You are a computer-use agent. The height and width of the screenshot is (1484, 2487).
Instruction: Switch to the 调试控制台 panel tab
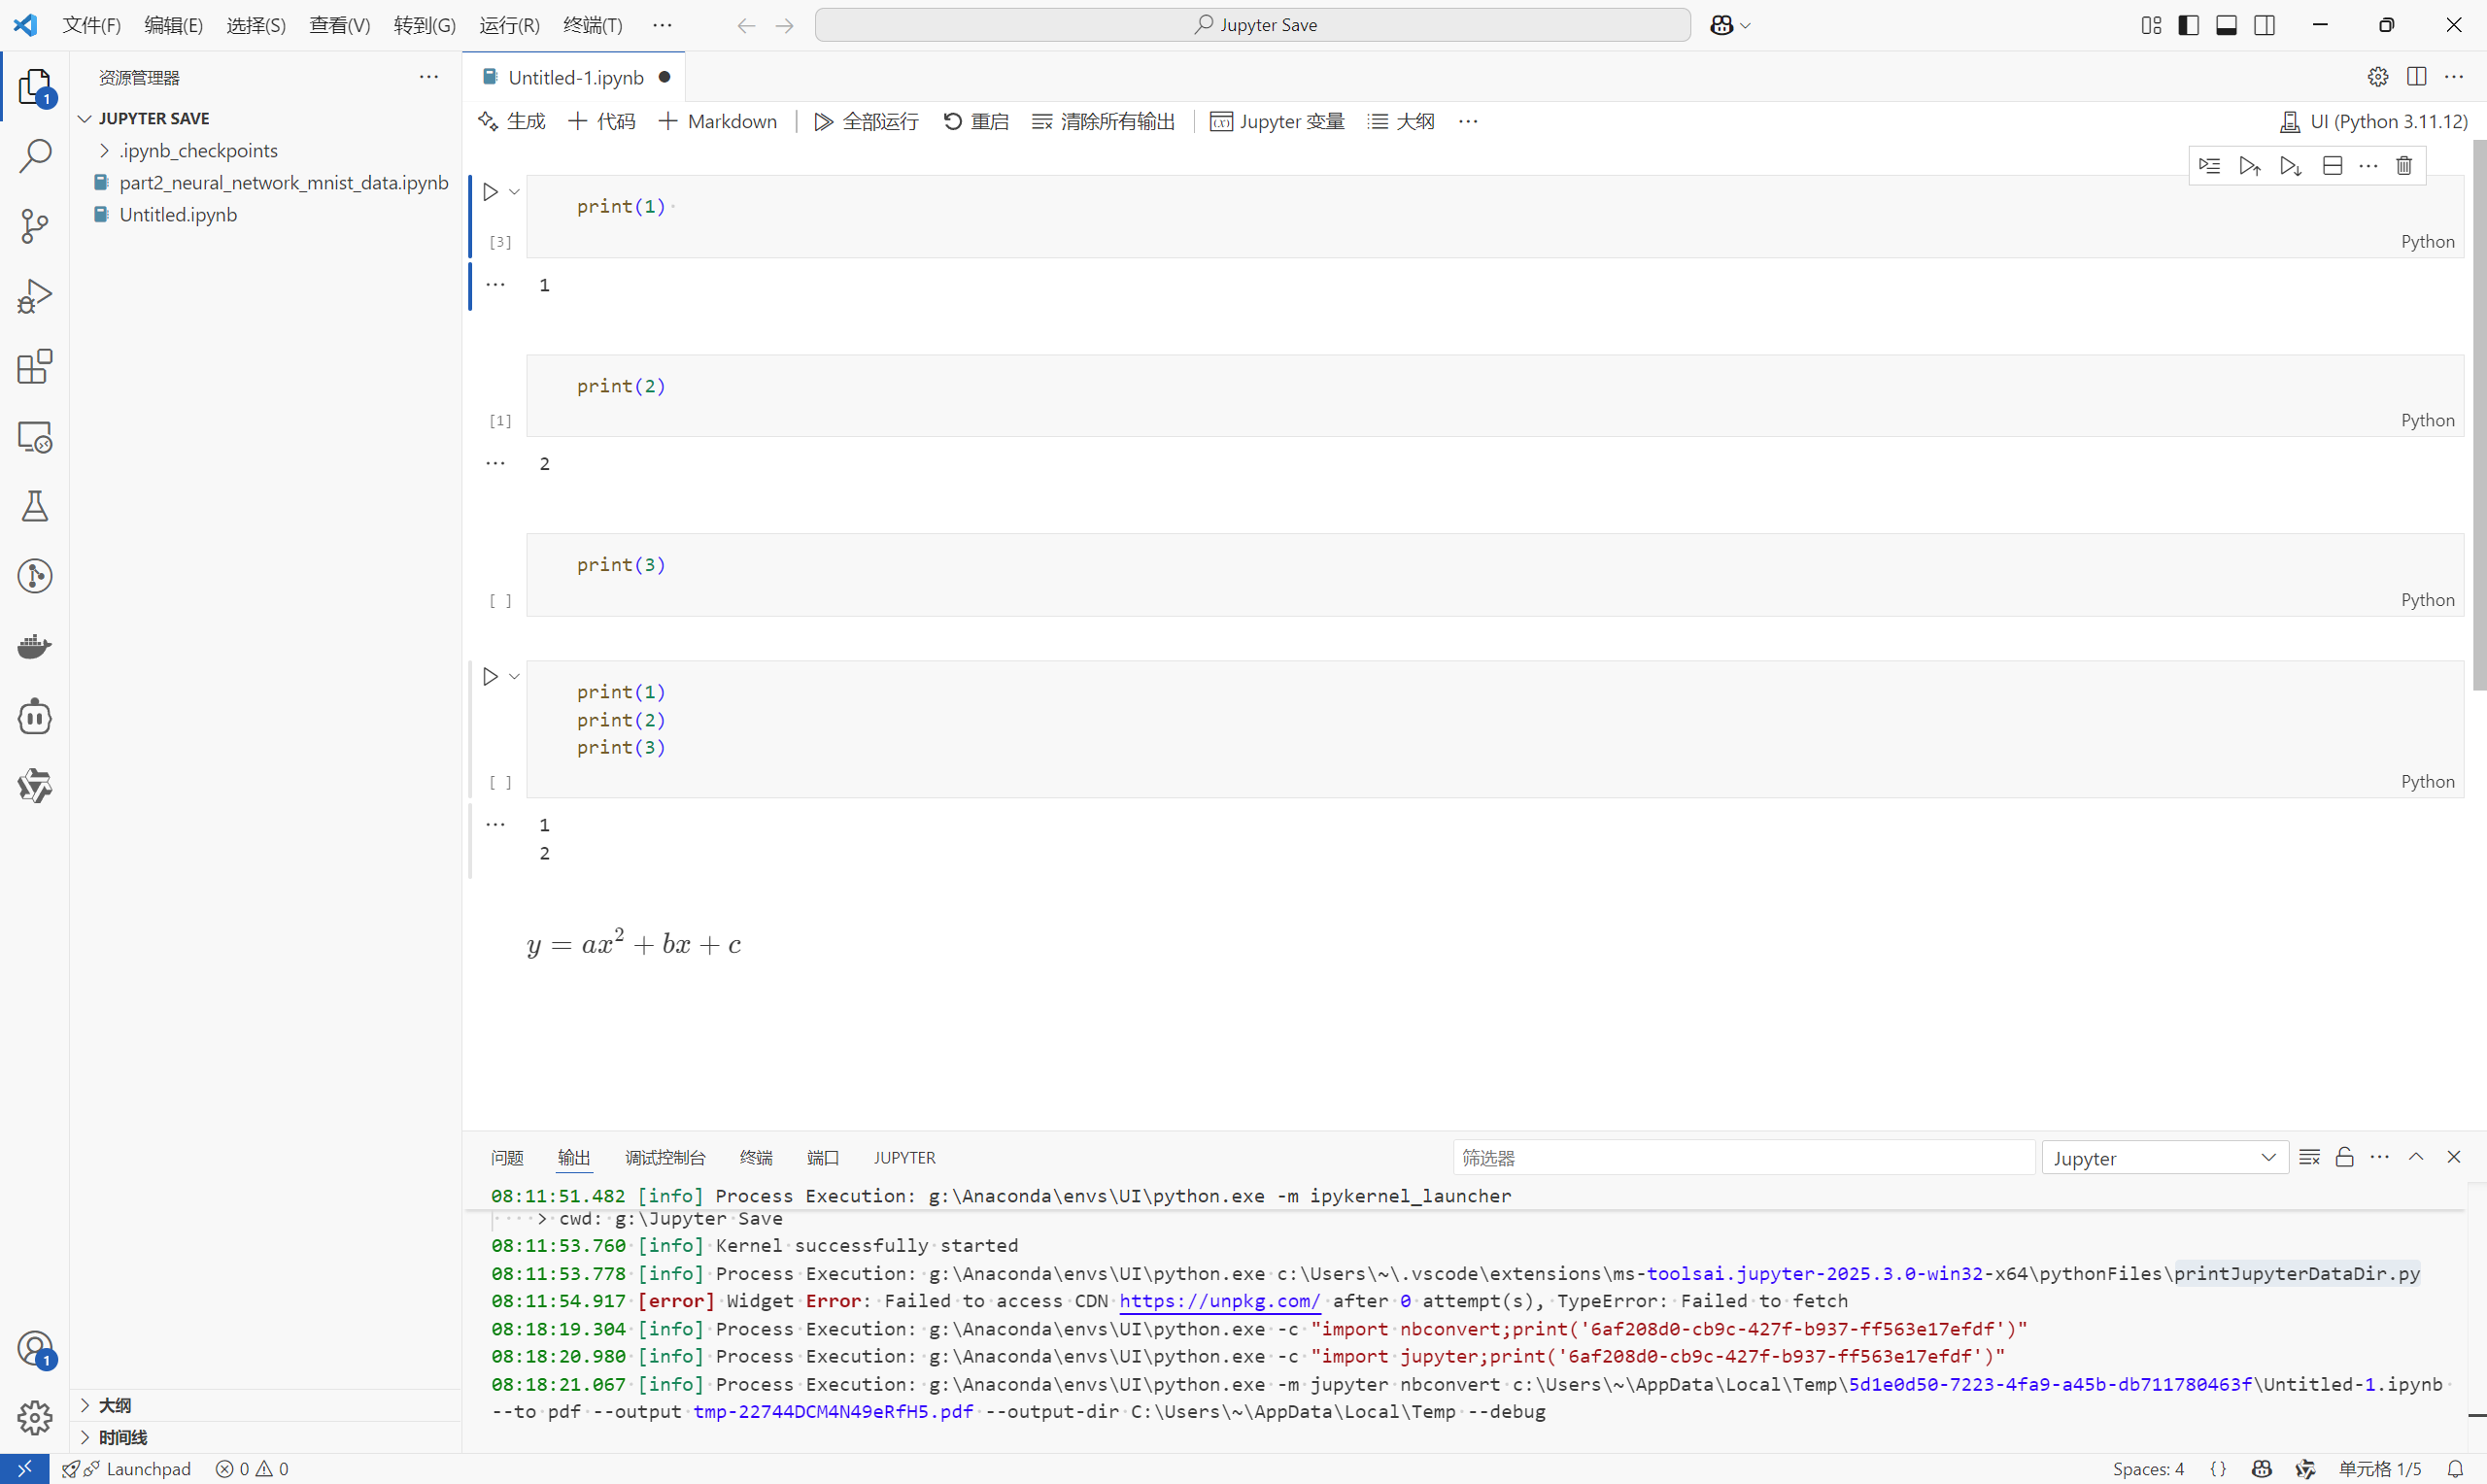665,1157
